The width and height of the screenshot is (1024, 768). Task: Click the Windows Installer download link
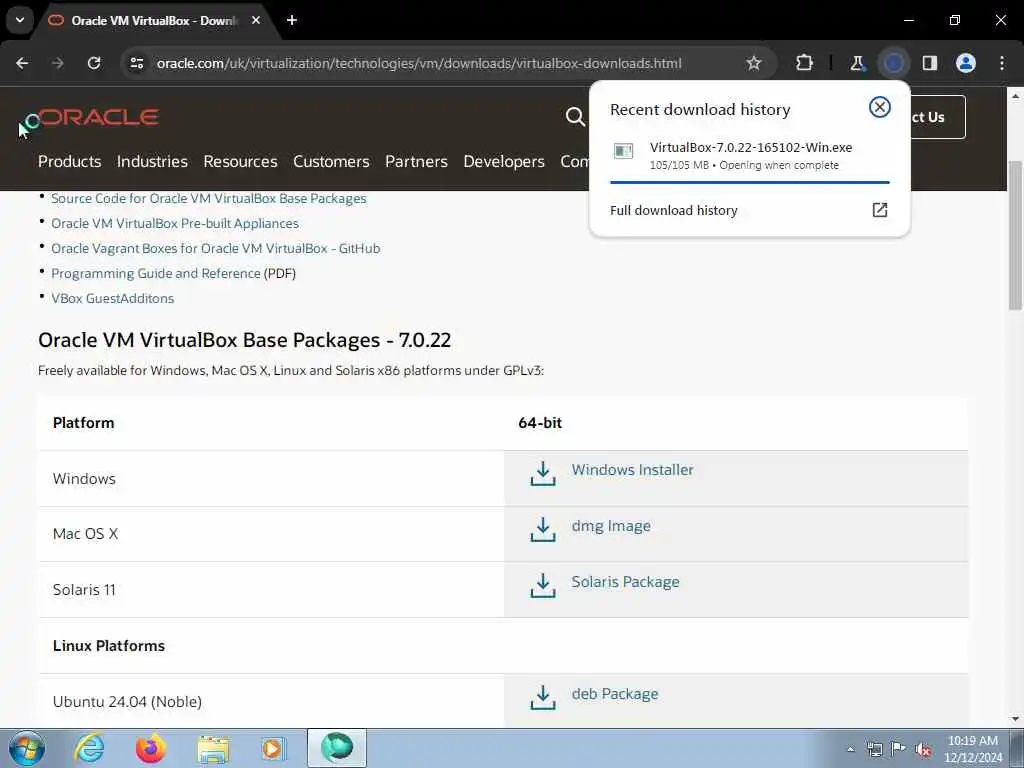point(632,470)
